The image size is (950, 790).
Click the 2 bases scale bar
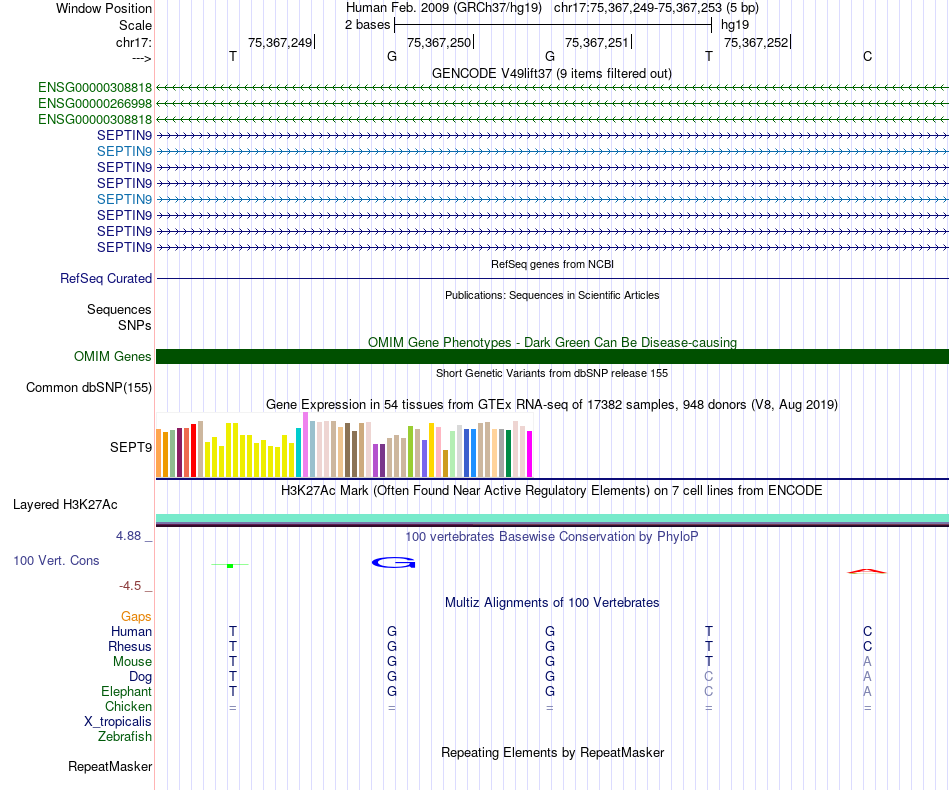(x=553, y=25)
